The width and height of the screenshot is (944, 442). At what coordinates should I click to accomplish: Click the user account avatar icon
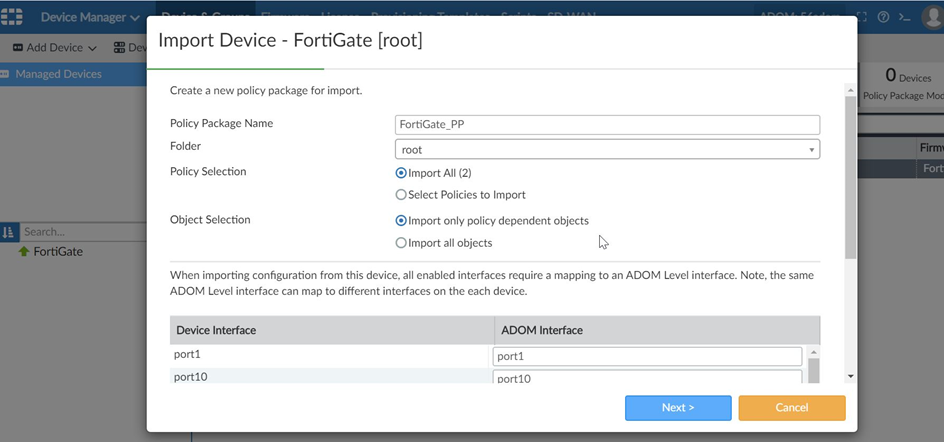[931, 17]
